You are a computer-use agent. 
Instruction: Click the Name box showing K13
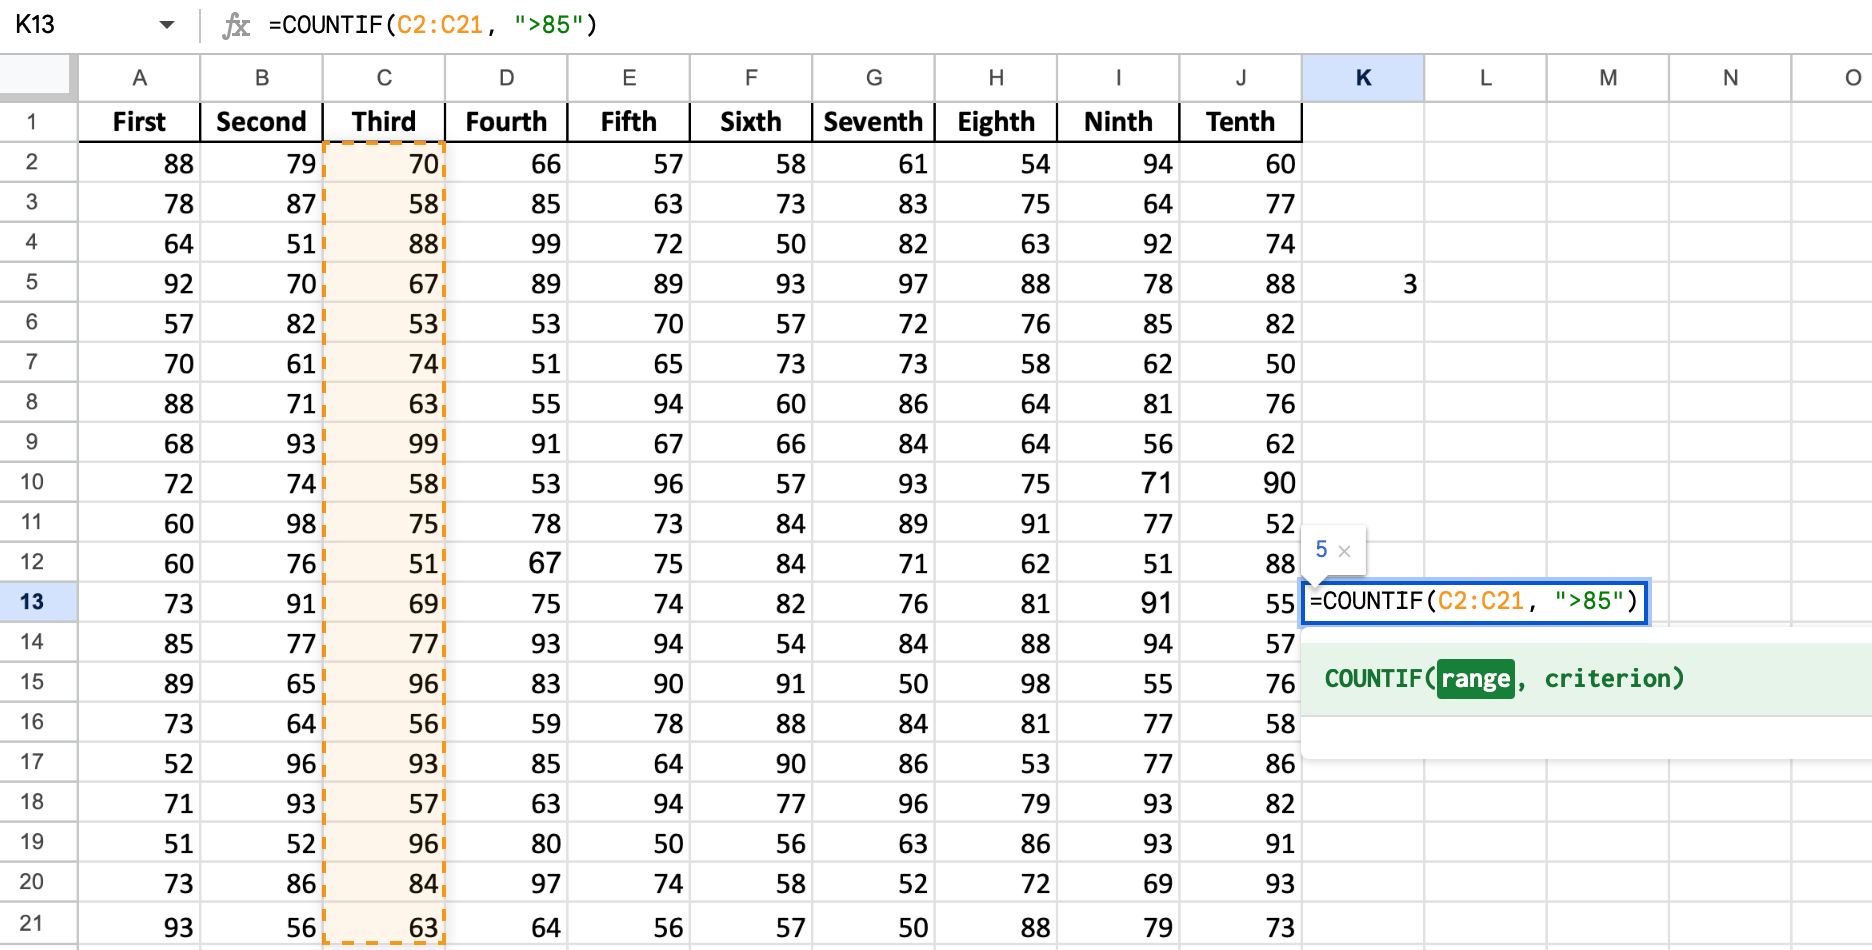[36, 25]
